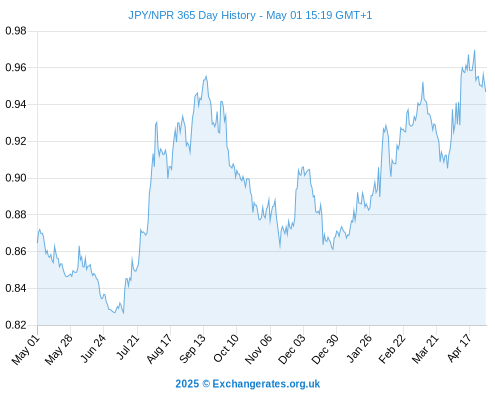
Task: Click the Feb 22 date label
Action: [x=392, y=349]
